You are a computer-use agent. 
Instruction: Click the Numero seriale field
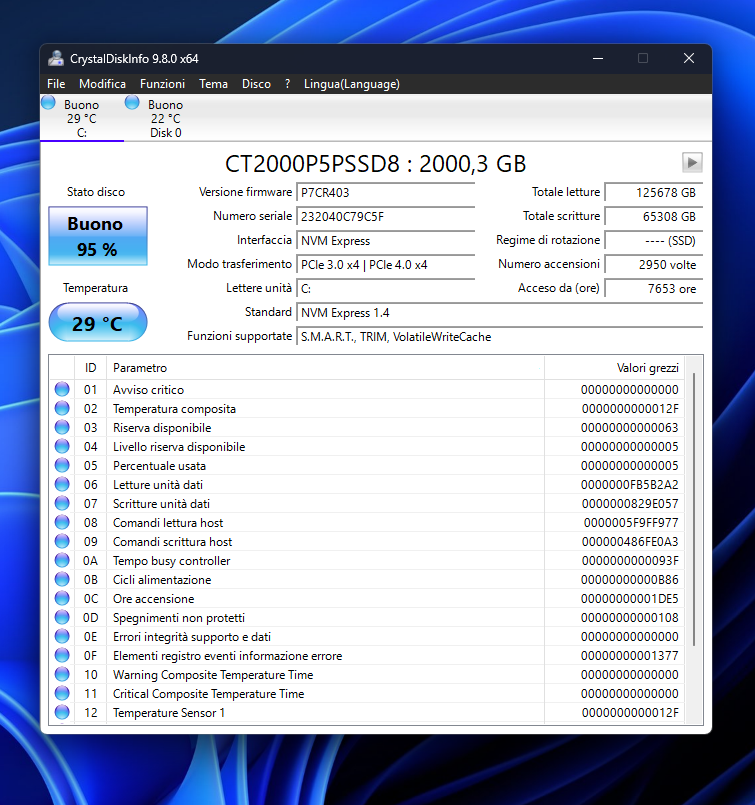385,217
